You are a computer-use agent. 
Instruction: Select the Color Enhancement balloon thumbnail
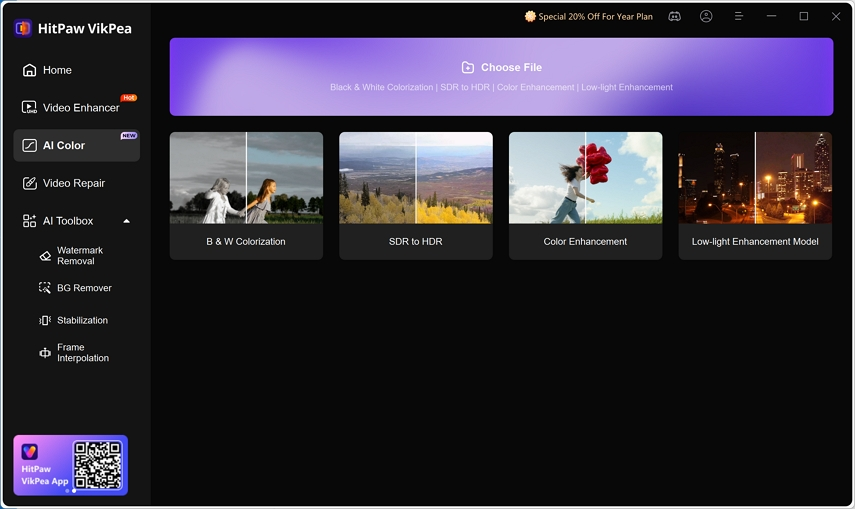(x=586, y=178)
